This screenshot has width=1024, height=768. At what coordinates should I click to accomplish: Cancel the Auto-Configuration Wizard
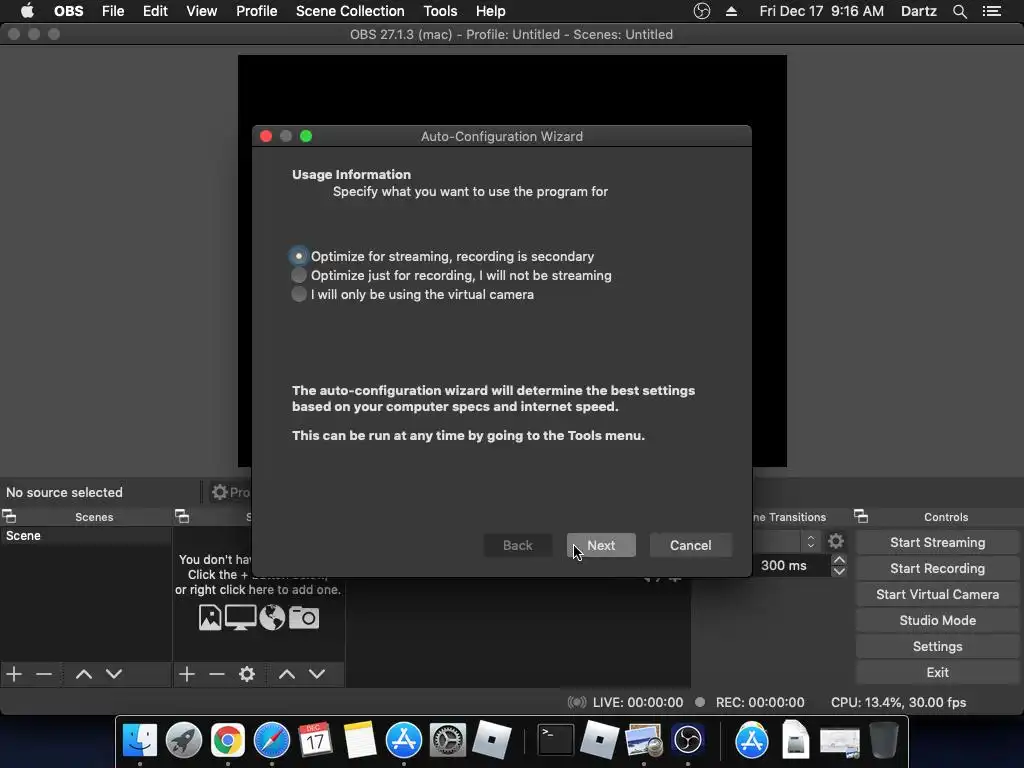pos(690,545)
